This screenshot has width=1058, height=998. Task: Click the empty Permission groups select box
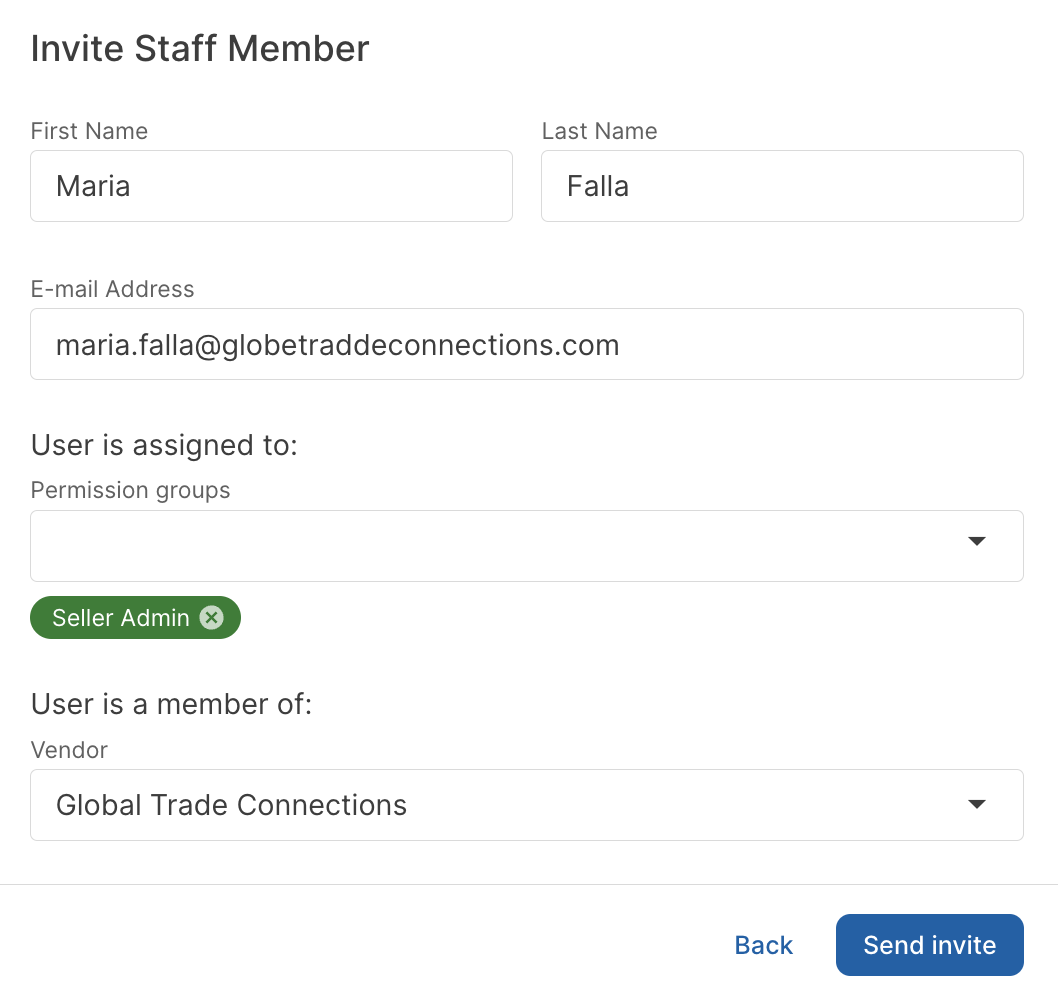pyautogui.click(x=490, y=546)
